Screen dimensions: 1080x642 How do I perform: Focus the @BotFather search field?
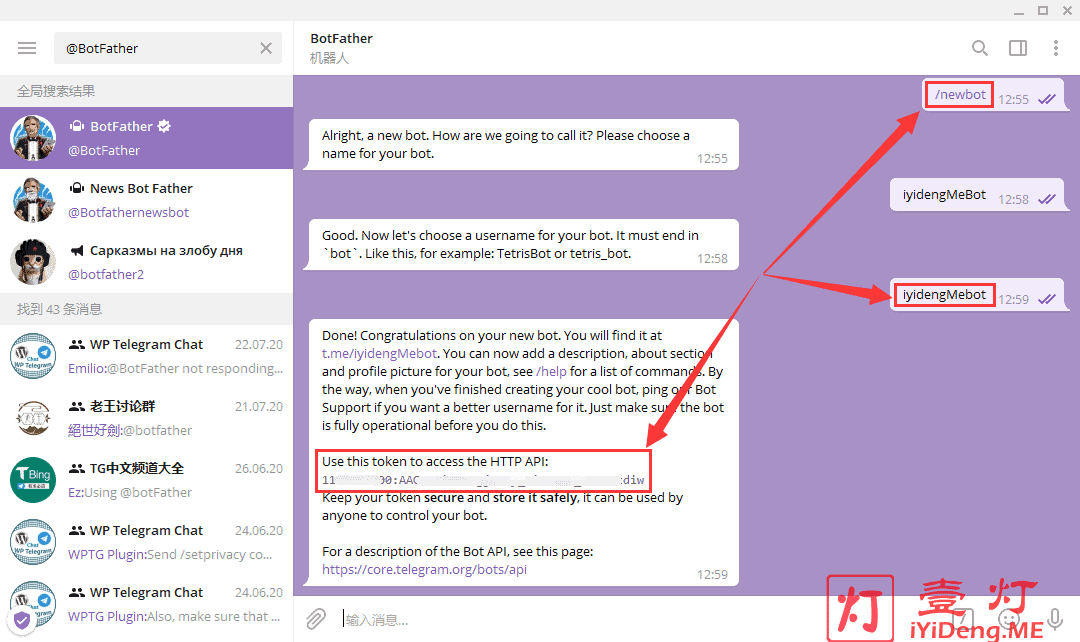(x=168, y=48)
